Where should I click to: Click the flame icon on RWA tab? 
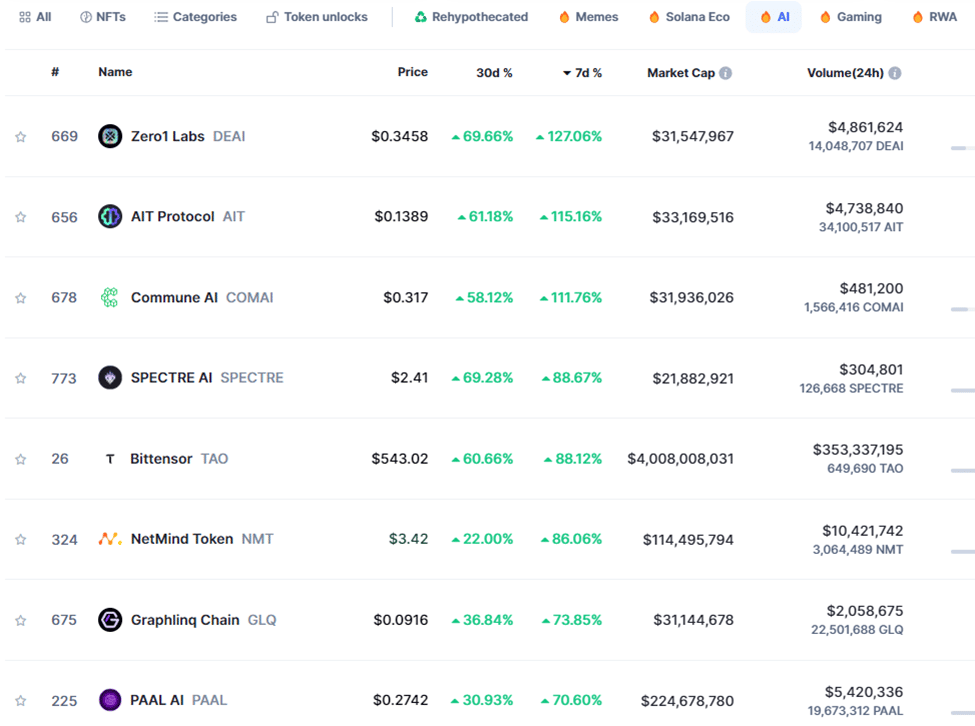918,17
